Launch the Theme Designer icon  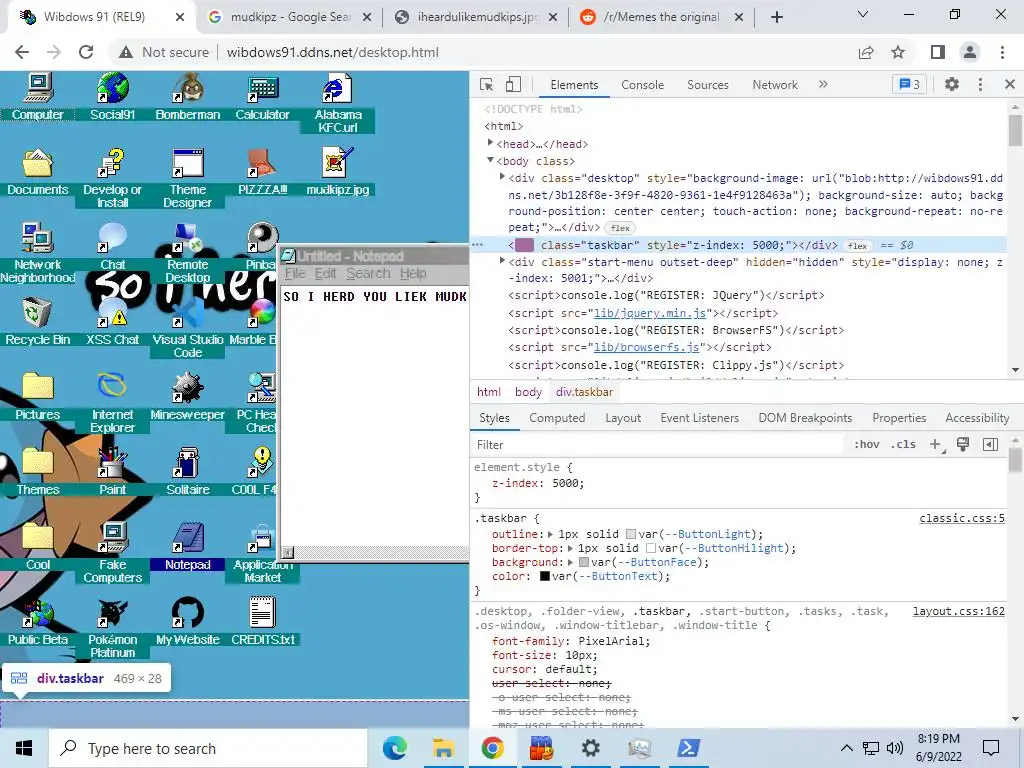coord(187,178)
